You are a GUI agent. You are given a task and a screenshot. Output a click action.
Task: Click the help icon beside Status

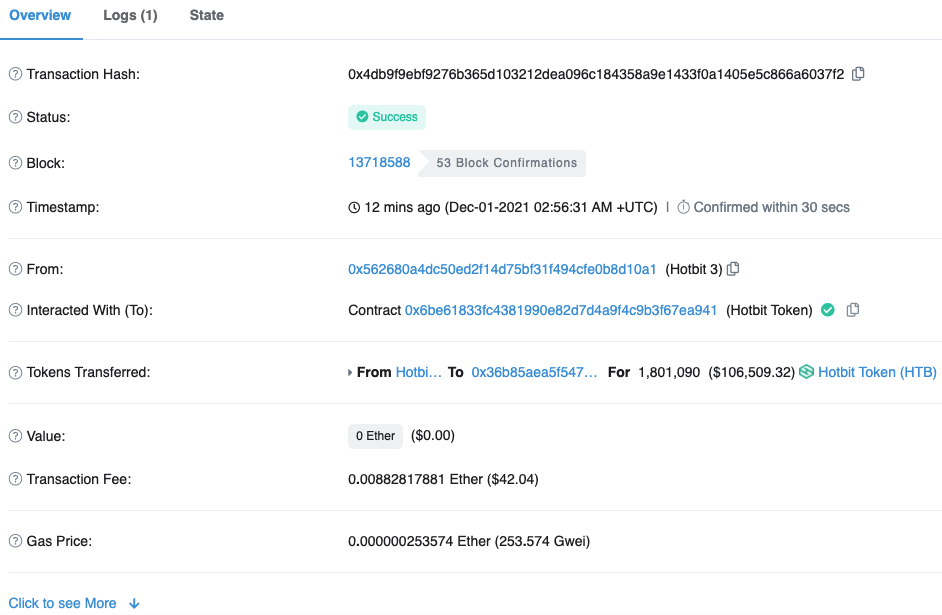15,117
